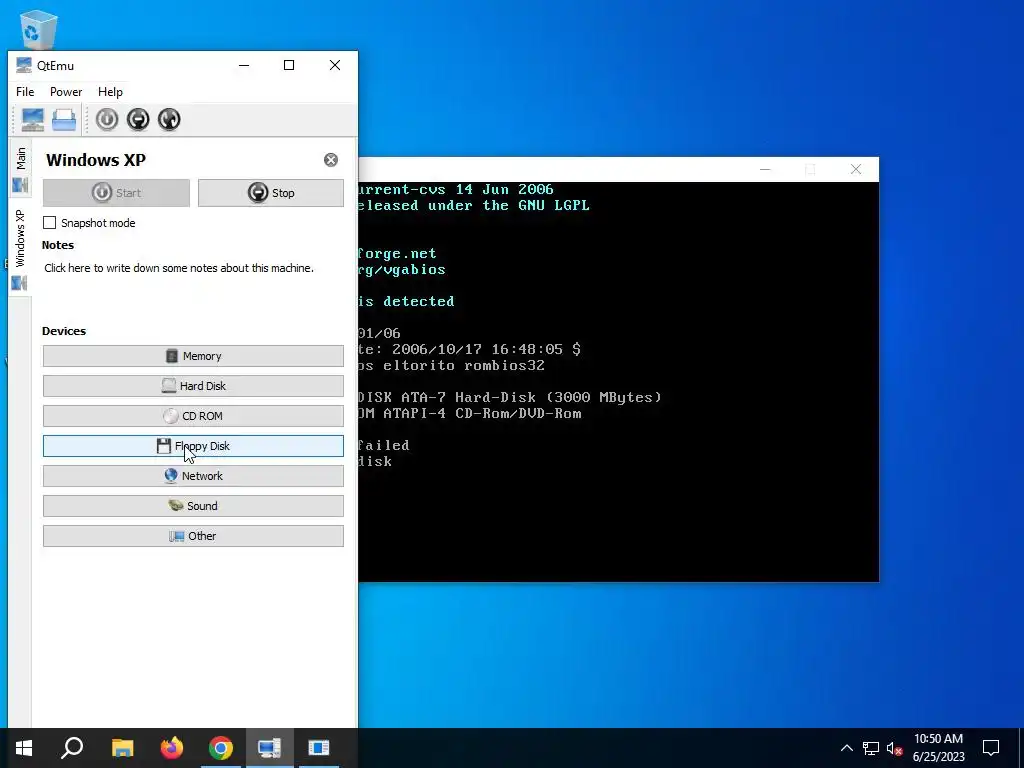Image resolution: width=1024 pixels, height=768 pixels.
Task: Maximize the QtEmu window
Action: click(x=289, y=65)
